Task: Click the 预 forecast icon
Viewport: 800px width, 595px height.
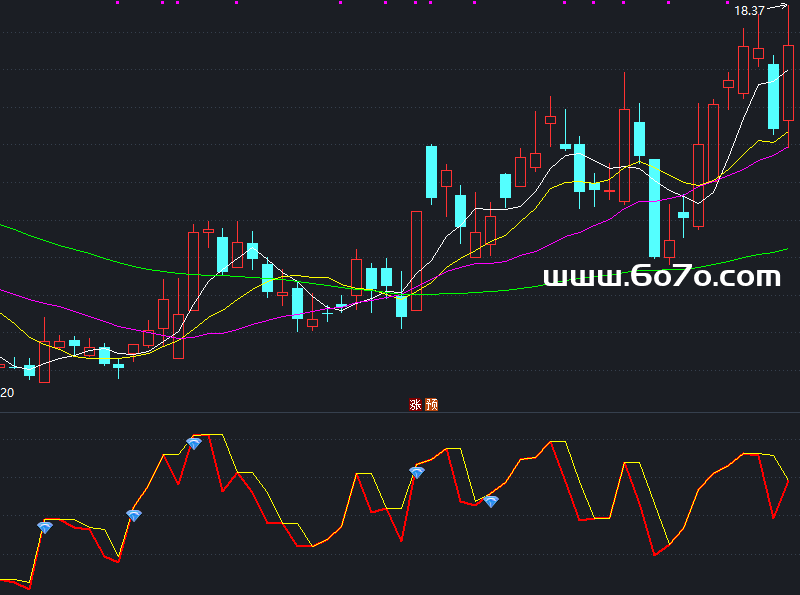Action: coord(432,405)
